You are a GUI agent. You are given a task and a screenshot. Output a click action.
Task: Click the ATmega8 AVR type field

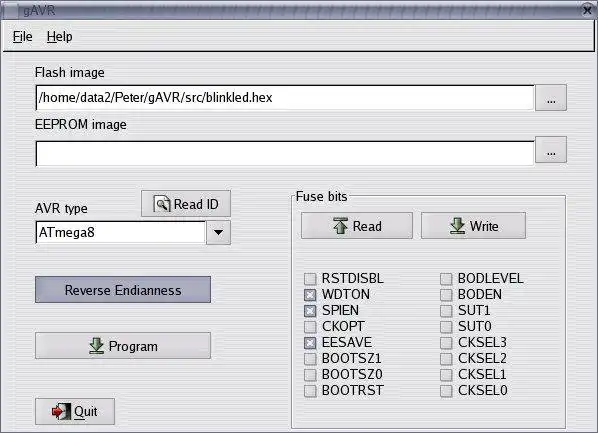121,232
